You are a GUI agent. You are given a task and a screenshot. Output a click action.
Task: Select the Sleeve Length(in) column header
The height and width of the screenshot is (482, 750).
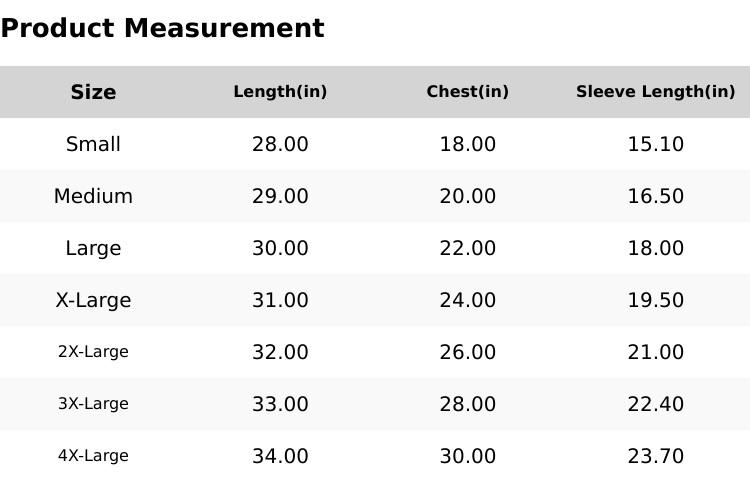coord(655,92)
